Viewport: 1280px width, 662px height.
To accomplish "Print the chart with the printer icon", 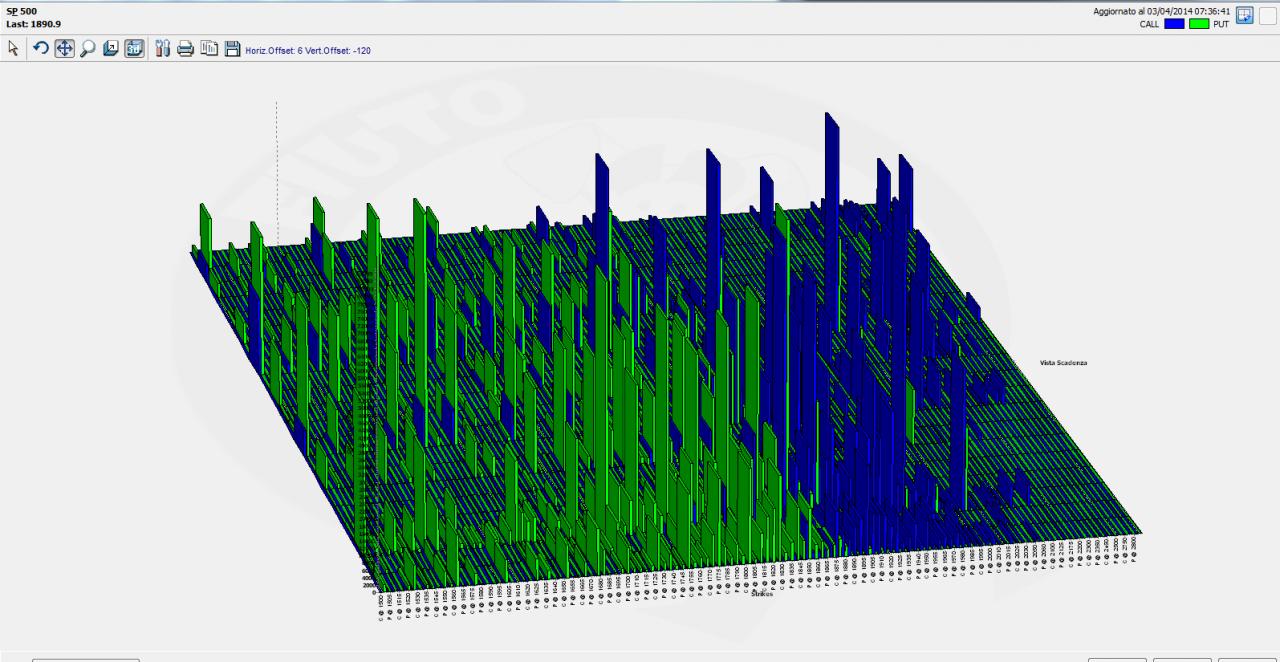I will 185,48.
